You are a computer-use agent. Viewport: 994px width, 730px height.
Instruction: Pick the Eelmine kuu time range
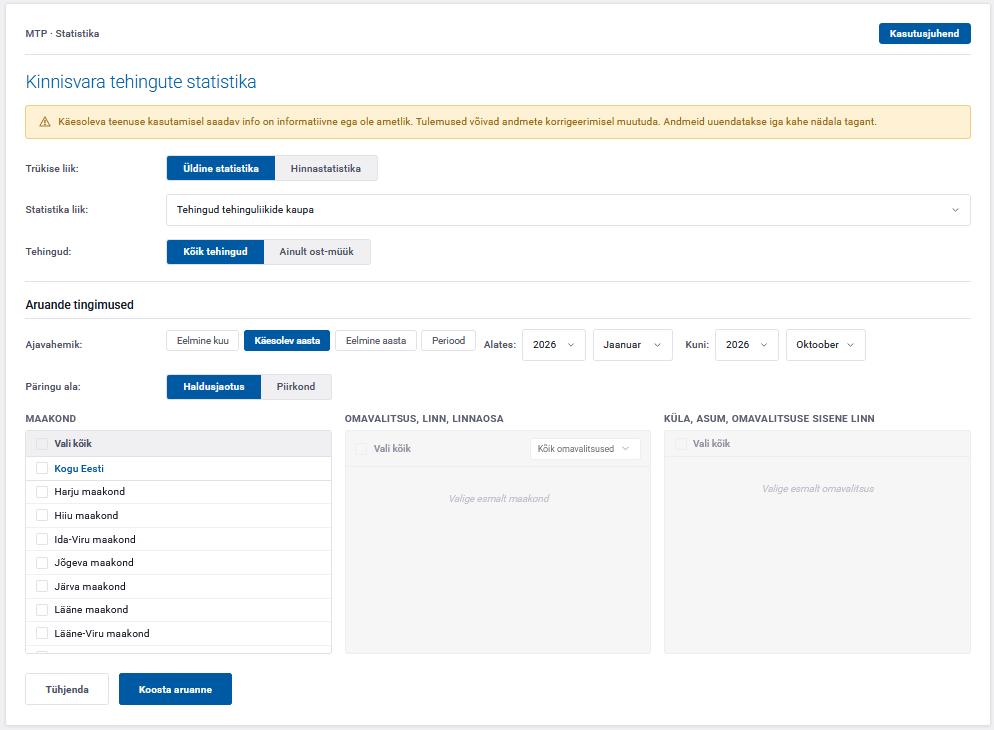203,340
